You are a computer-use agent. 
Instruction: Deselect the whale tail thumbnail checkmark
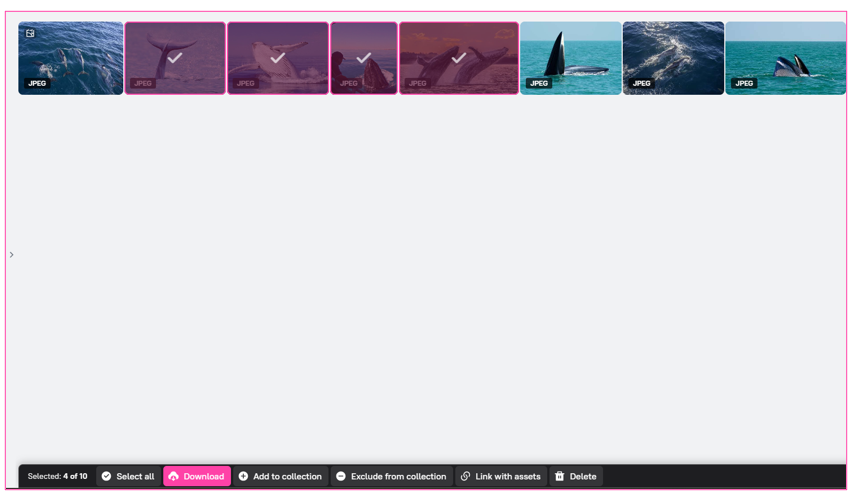pos(175,58)
